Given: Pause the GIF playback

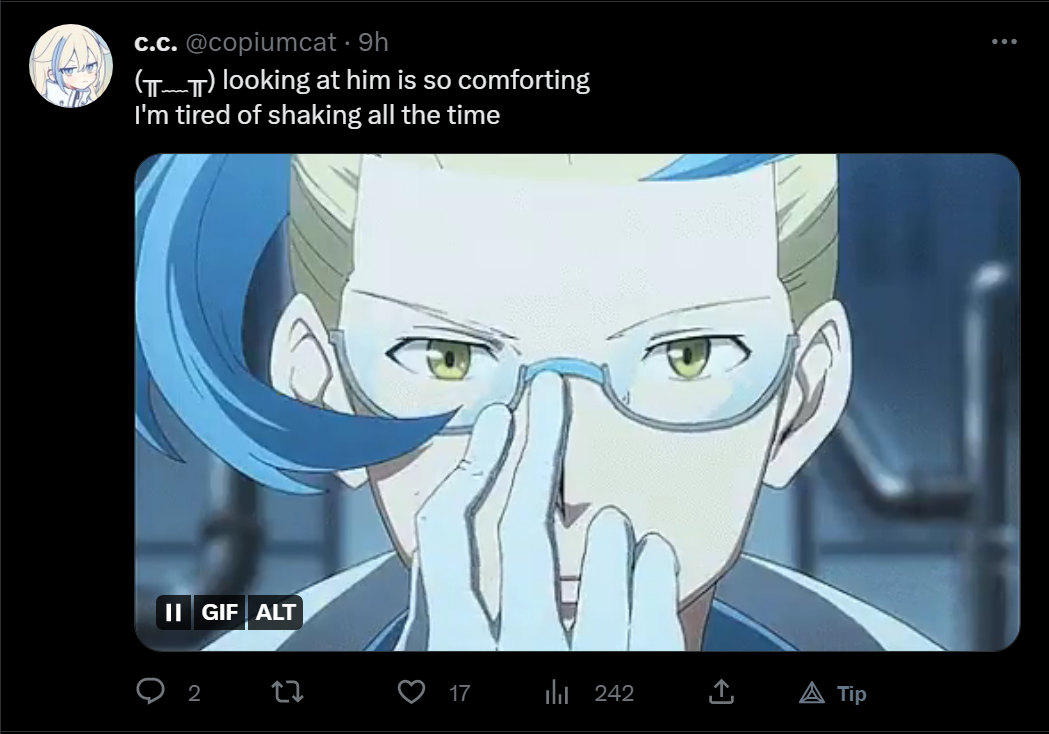Looking at the screenshot, I should coord(173,612).
